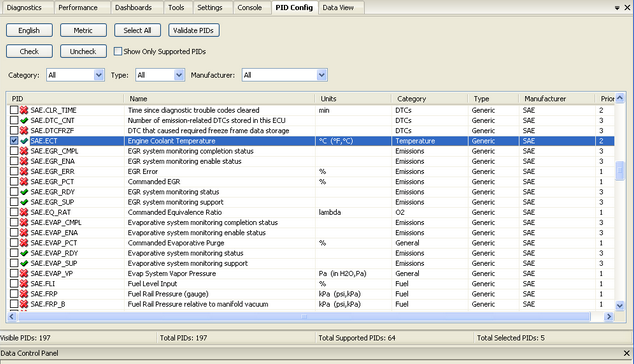Click the scroll down arrow of PID list
The height and width of the screenshot is (364, 634).
pos(619,306)
